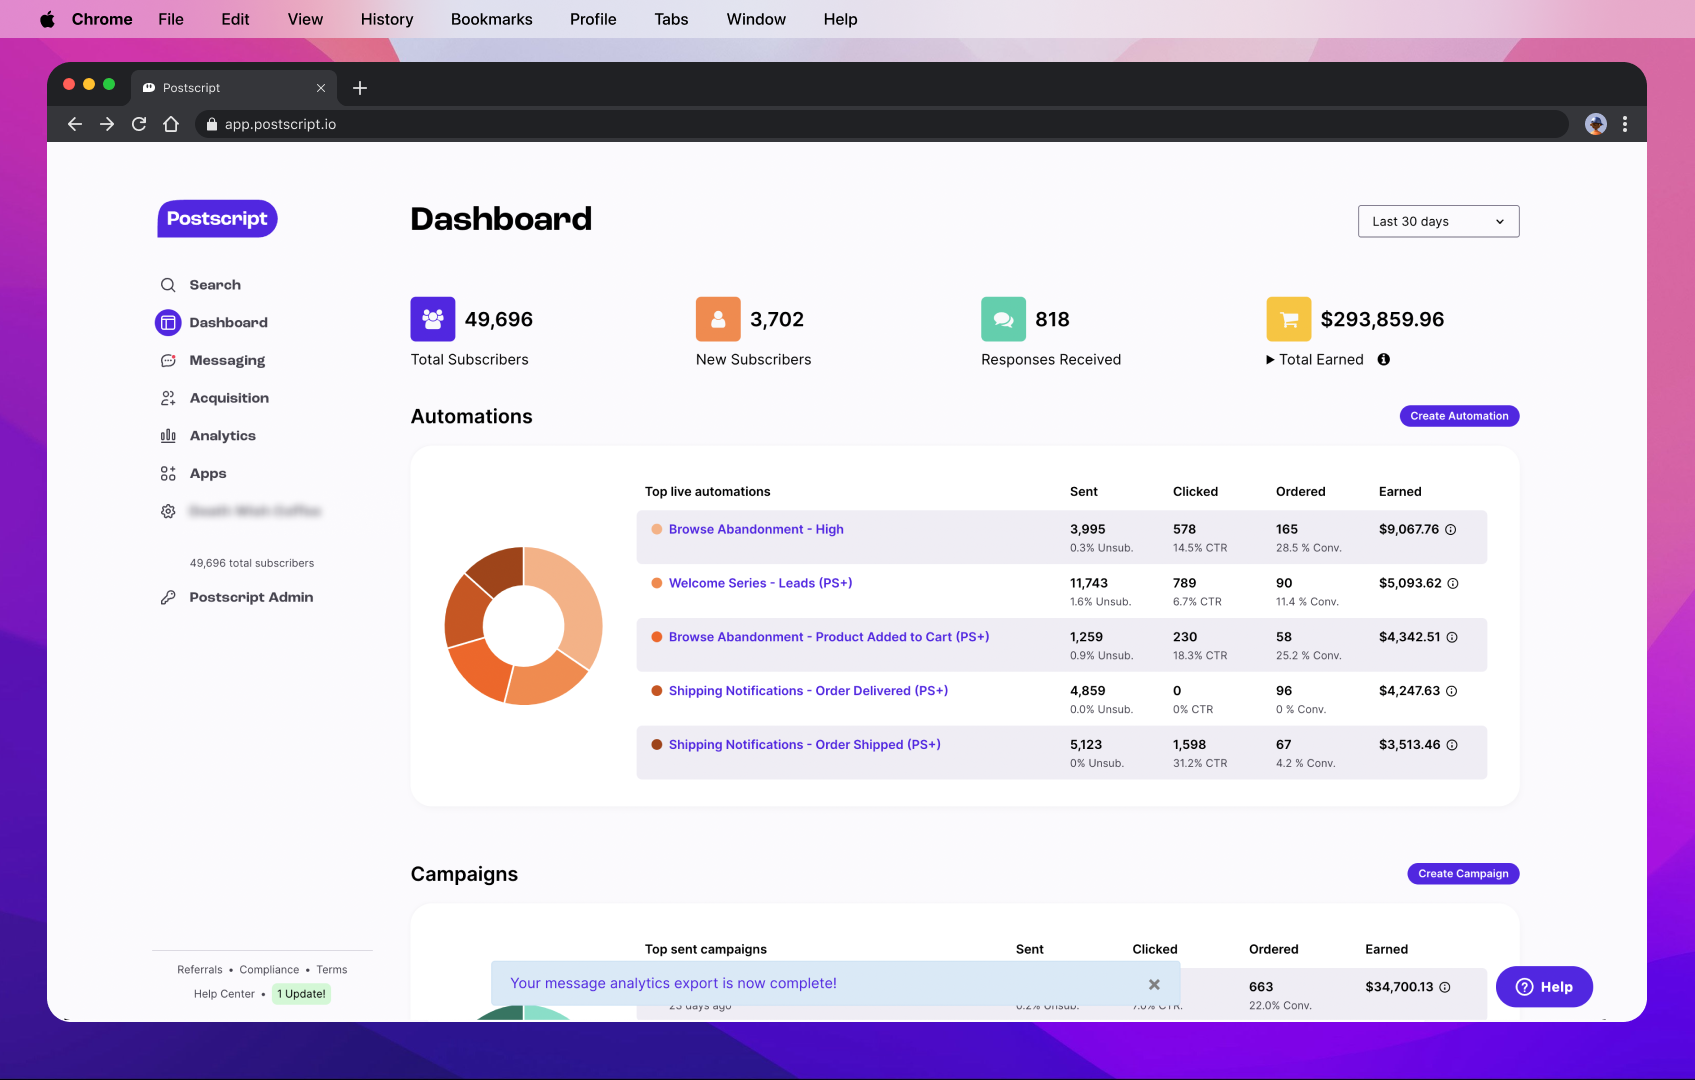Dismiss the analytics export notification
The height and width of the screenshot is (1080, 1695).
1154,984
